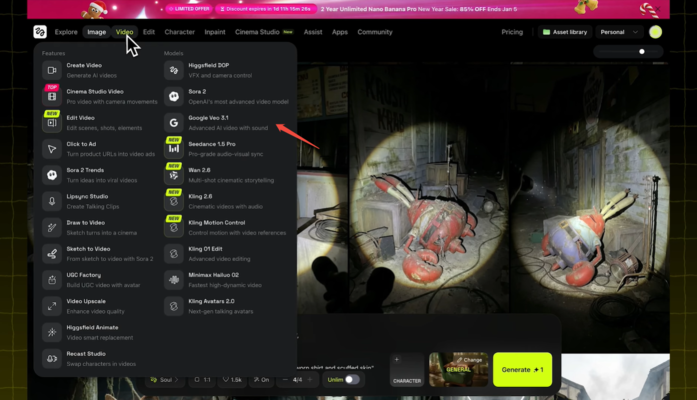Click the LIMITED OFFER banner badge
697x400 pixels.
point(189,9)
